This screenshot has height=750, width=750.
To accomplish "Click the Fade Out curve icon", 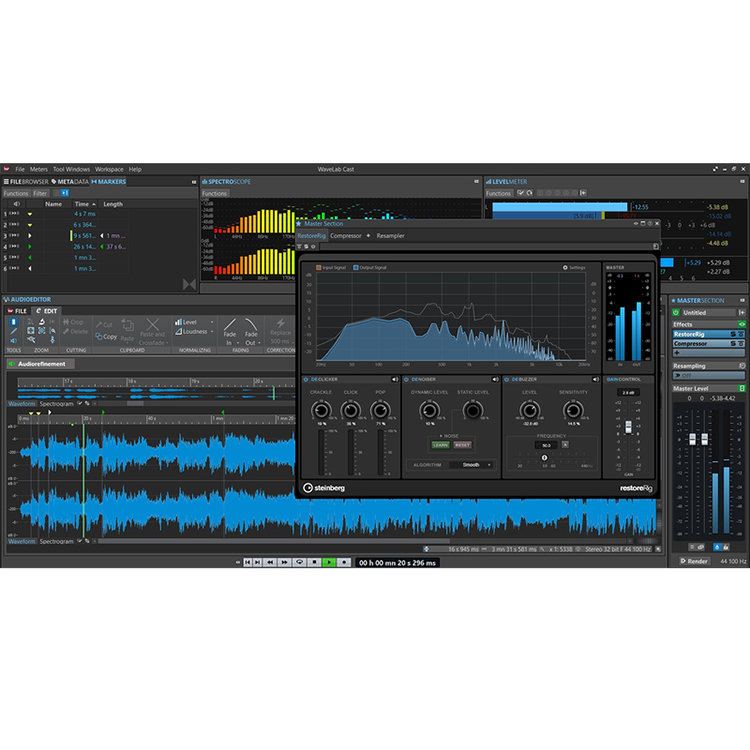I will click(x=252, y=323).
